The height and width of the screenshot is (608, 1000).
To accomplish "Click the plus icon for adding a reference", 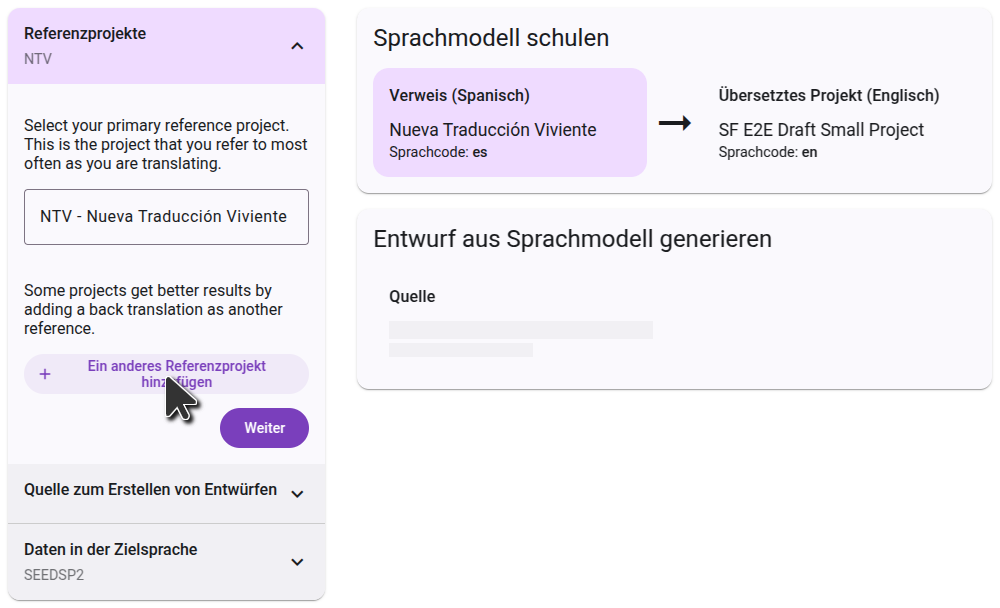I will pos(45,374).
